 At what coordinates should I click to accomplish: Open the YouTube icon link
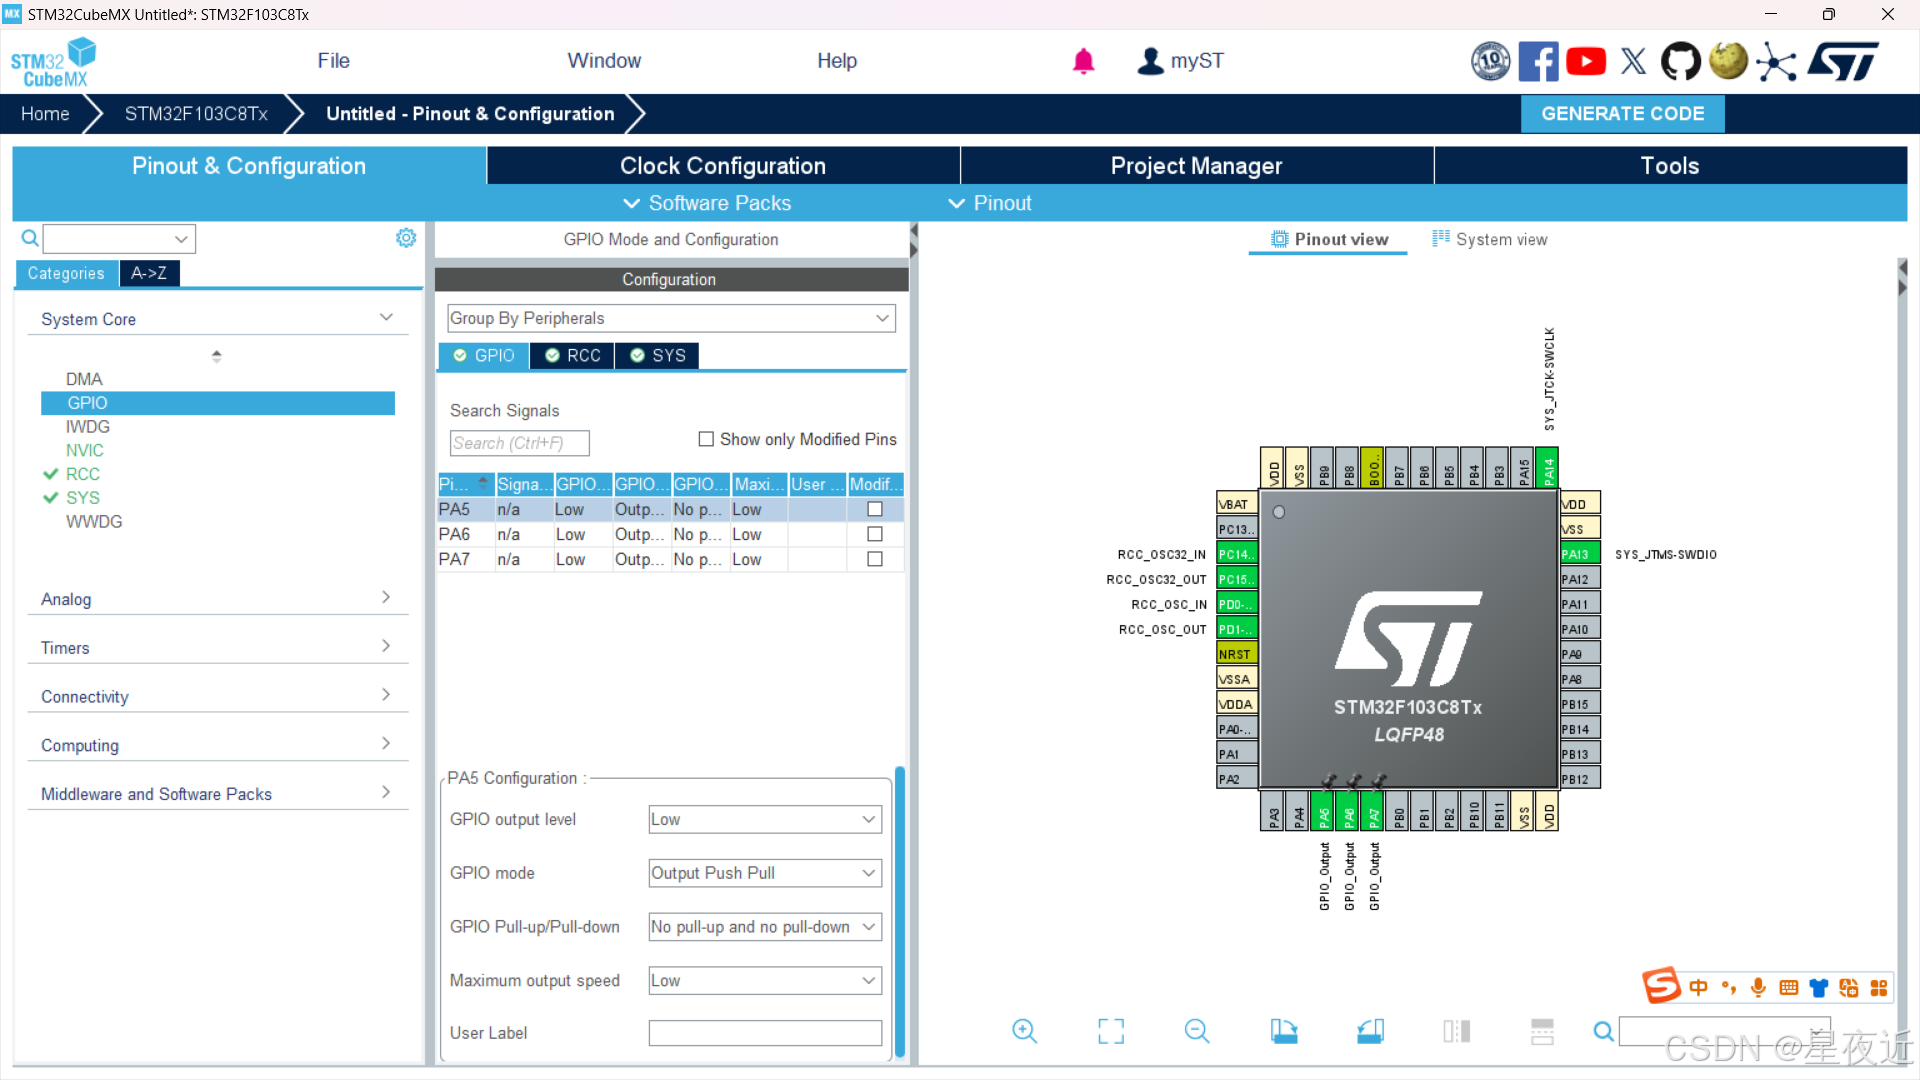click(x=1585, y=61)
